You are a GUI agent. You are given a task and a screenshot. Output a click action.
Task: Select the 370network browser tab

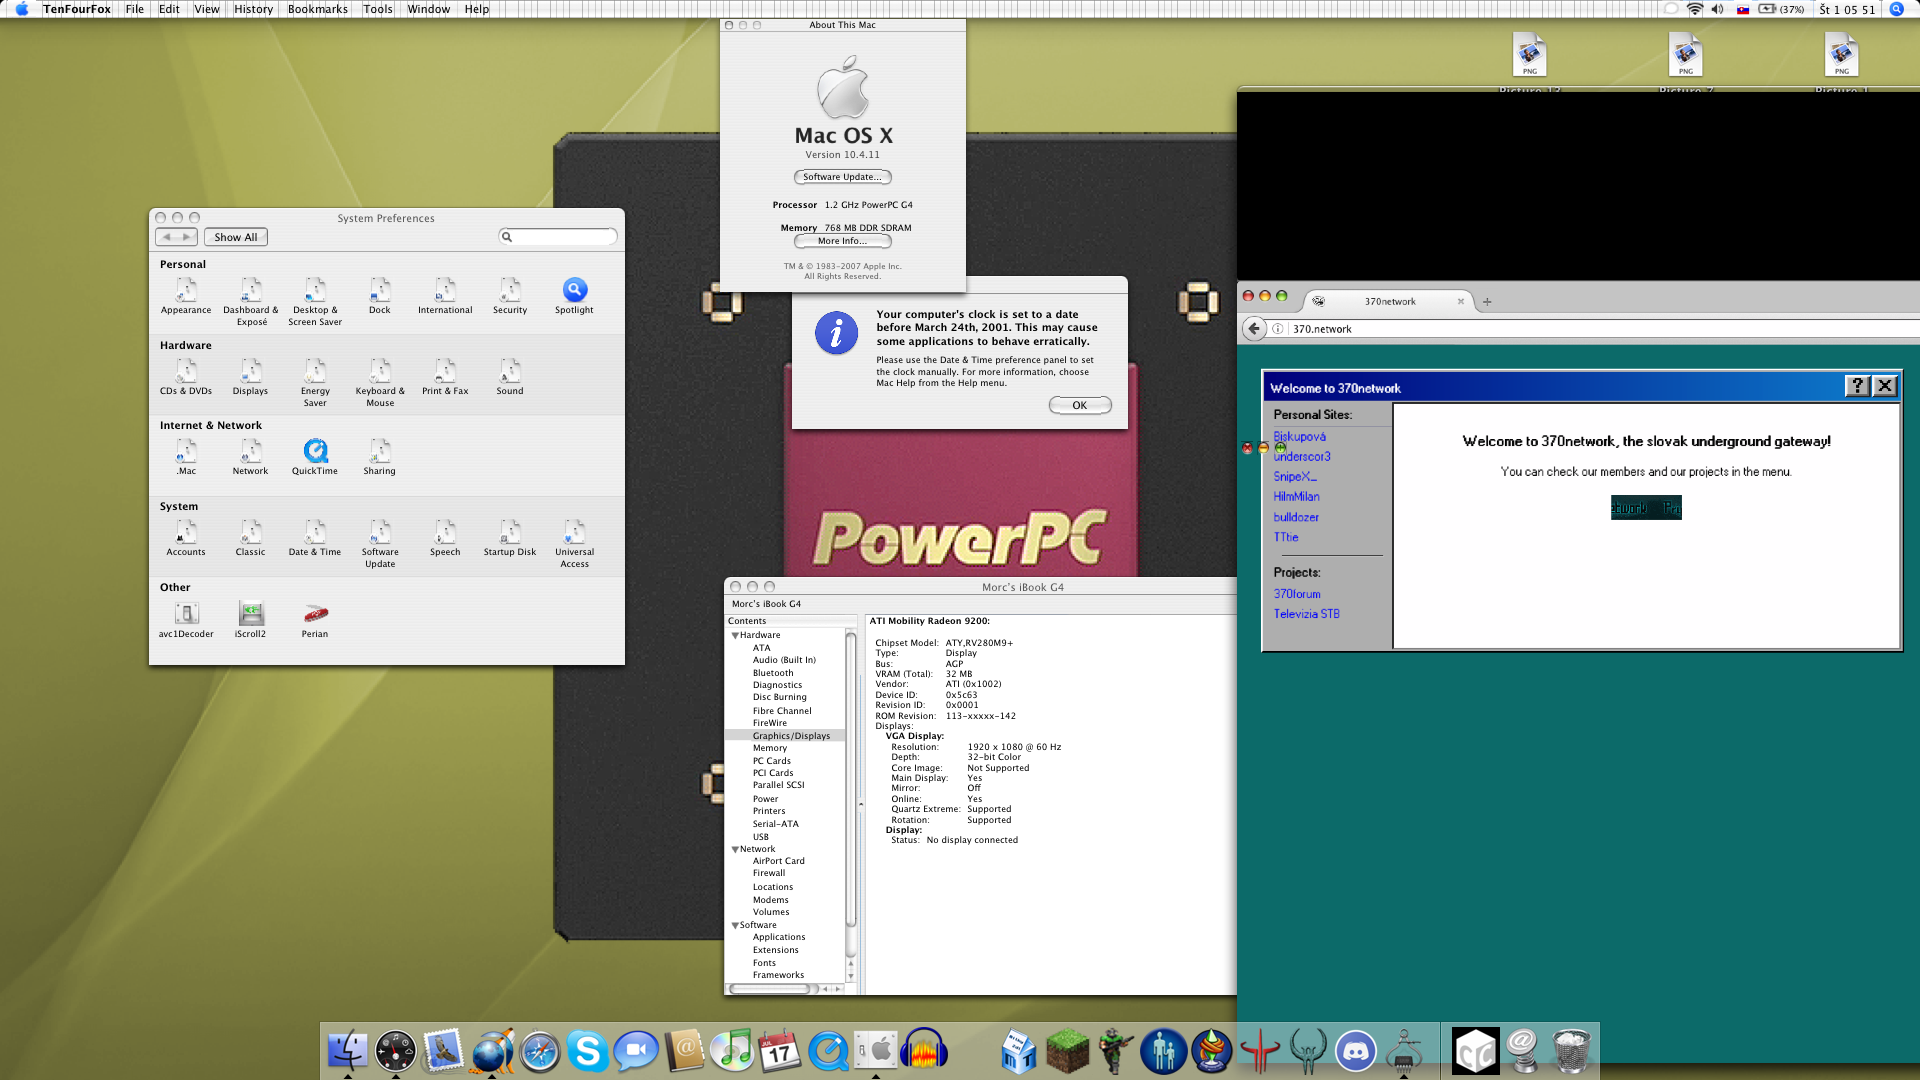coord(1390,301)
